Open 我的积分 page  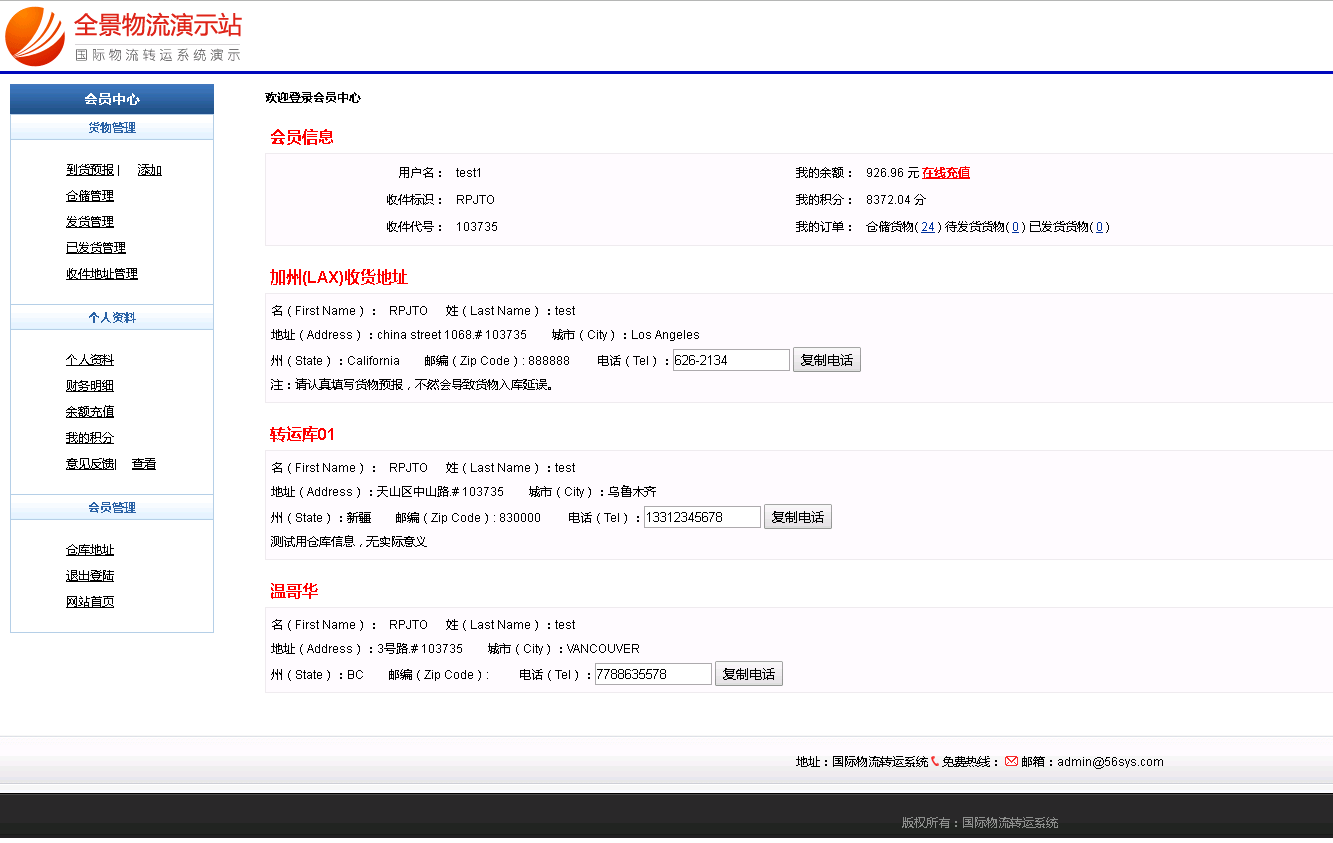(x=89, y=437)
